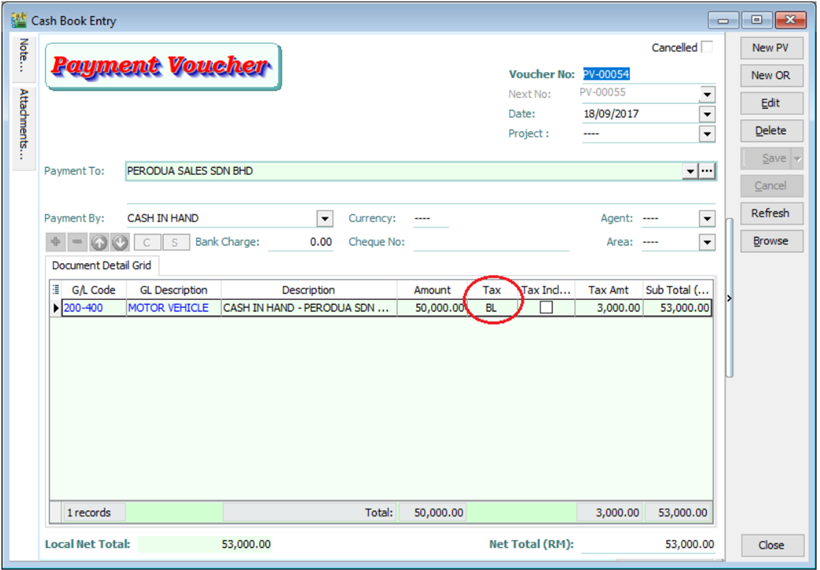
Task: Toggle the Tax Inclusive checkbox in the row
Action: point(546,308)
